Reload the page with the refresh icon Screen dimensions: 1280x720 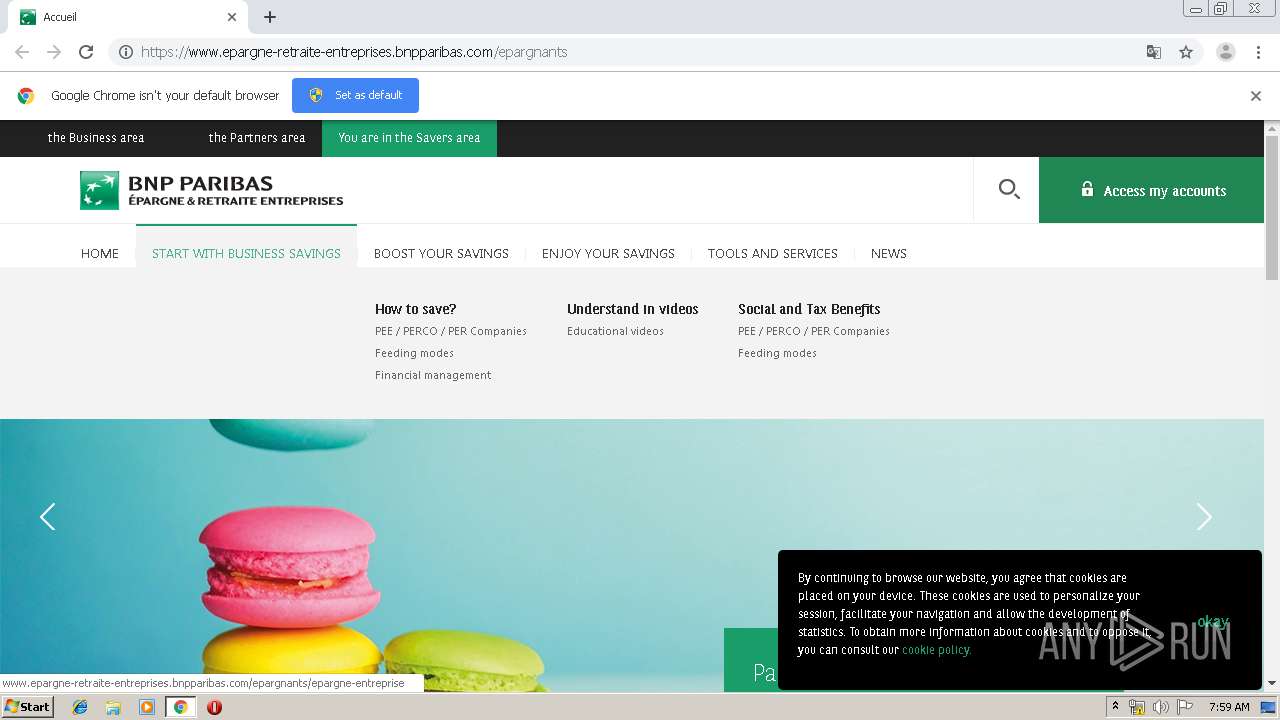[x=86, y=52]
